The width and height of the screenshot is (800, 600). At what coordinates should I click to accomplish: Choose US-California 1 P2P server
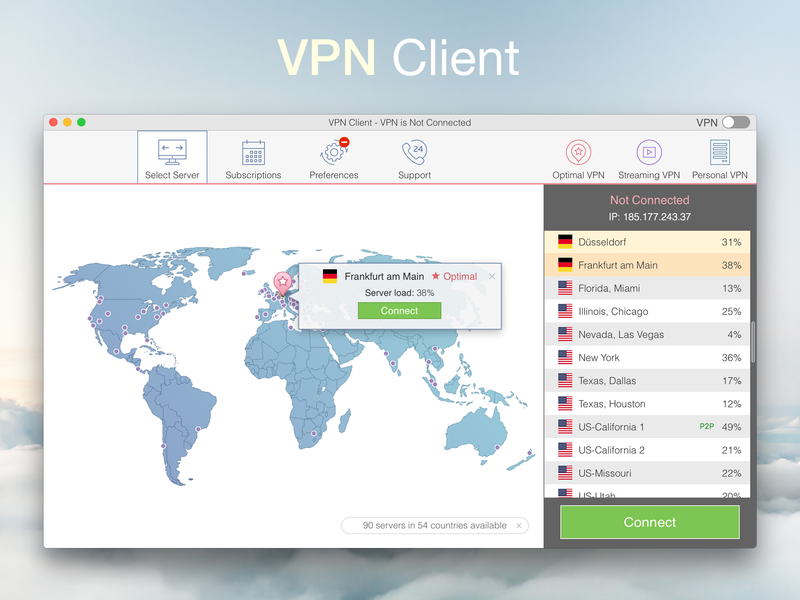pyautogui.click(x=647, y=427)
